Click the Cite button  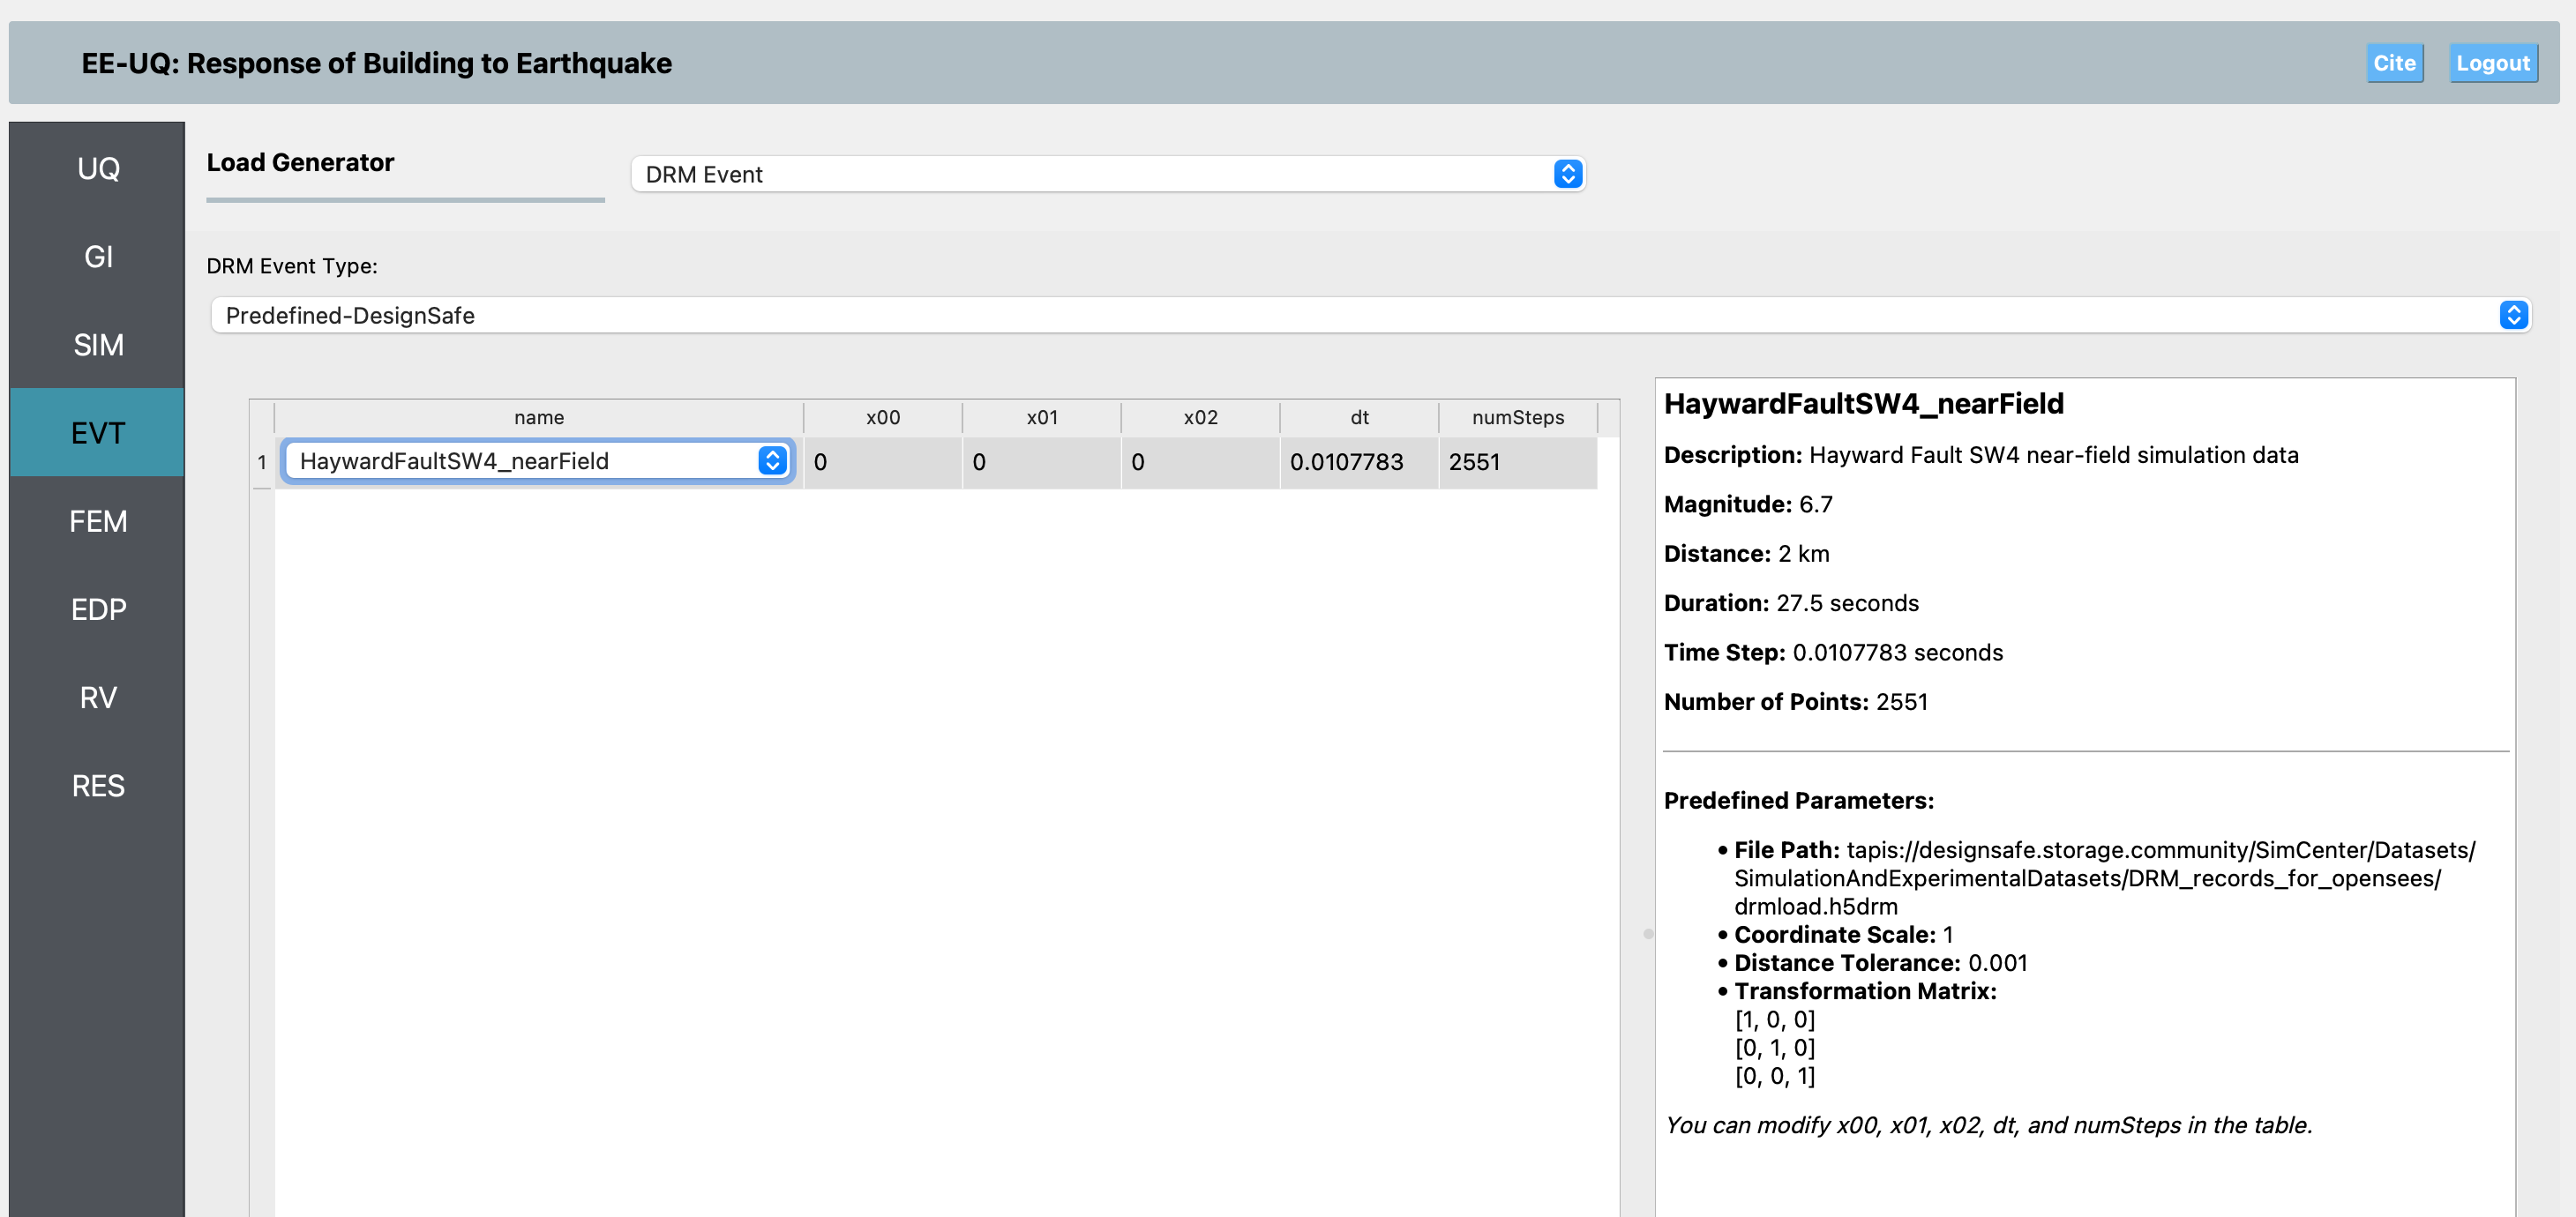[2393, 63]
